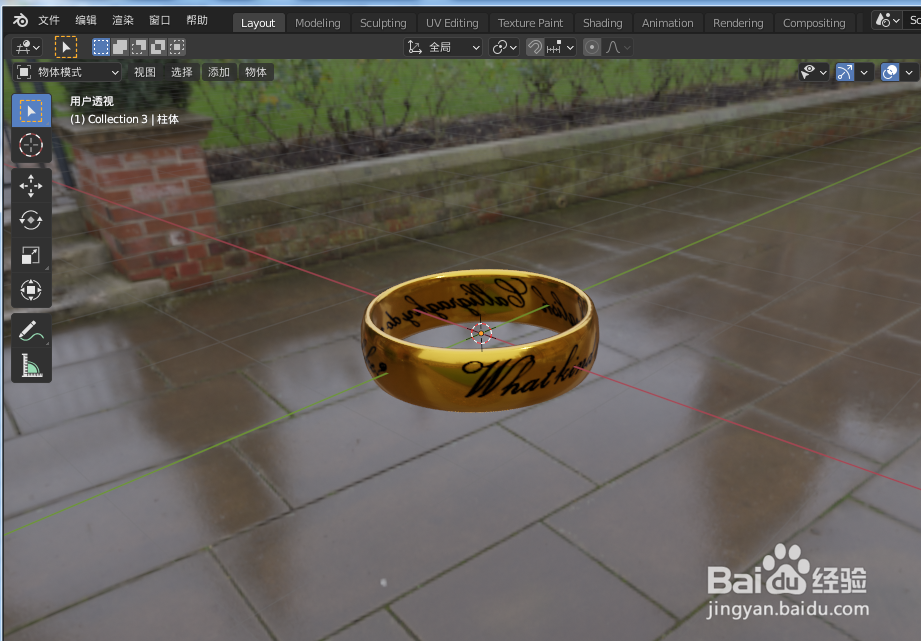Switch to the Layout workspace tab
Screen dimensions: 921x641
coord(258,23)
